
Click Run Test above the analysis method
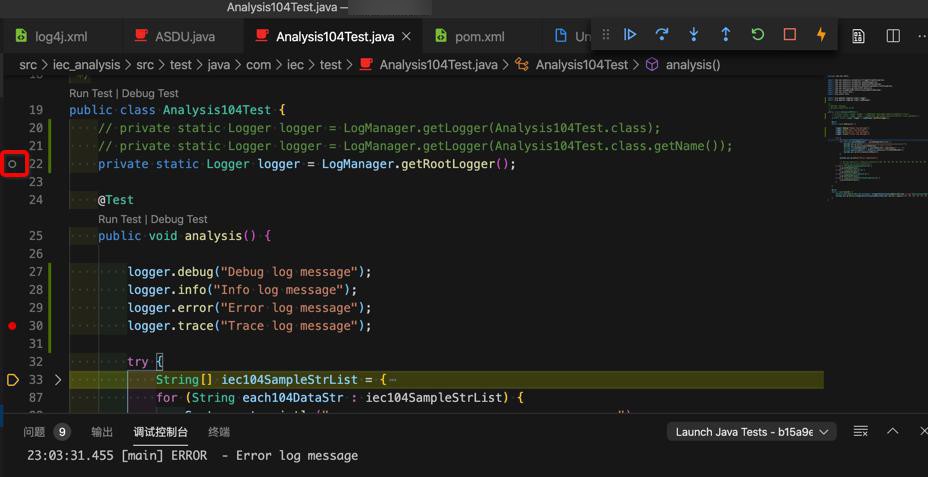[x=120, y=219]
